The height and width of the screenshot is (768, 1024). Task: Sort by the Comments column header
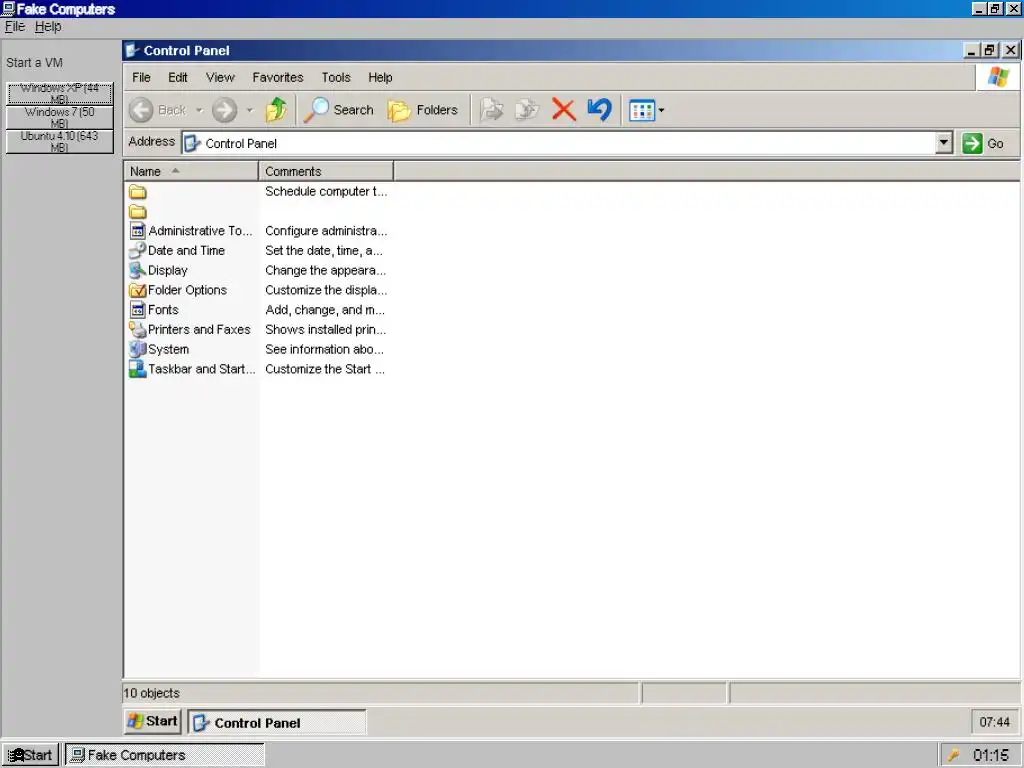pyautogui.click(x=326, y=171)
